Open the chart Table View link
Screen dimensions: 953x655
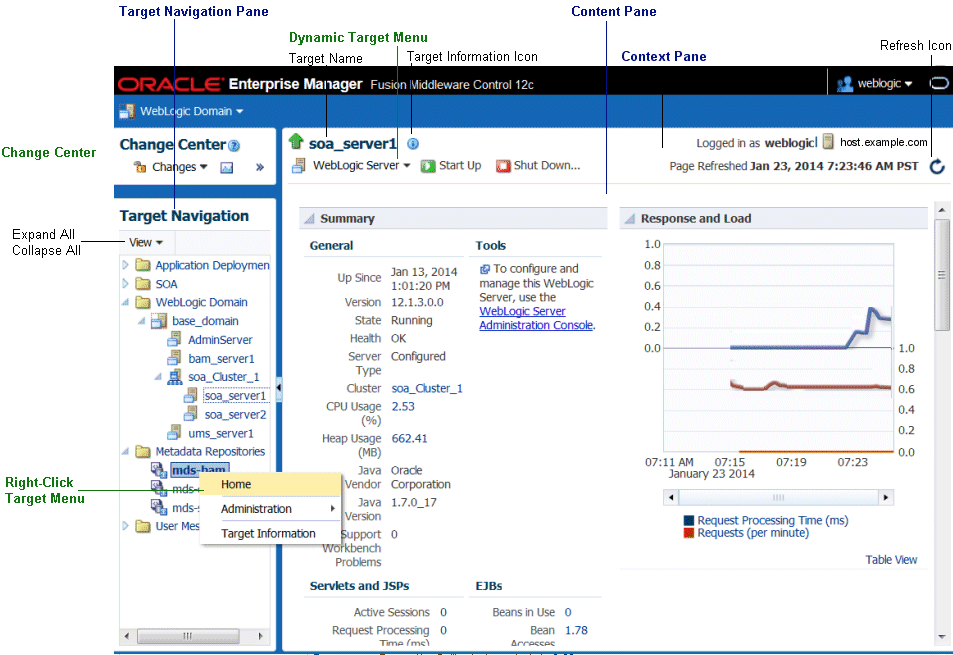[891, 560]
